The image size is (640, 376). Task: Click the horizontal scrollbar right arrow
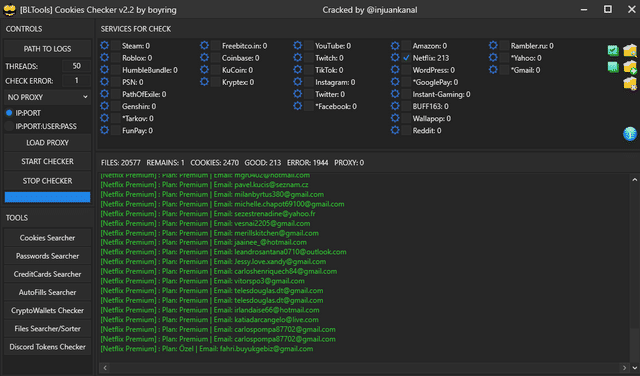point(624,368)
